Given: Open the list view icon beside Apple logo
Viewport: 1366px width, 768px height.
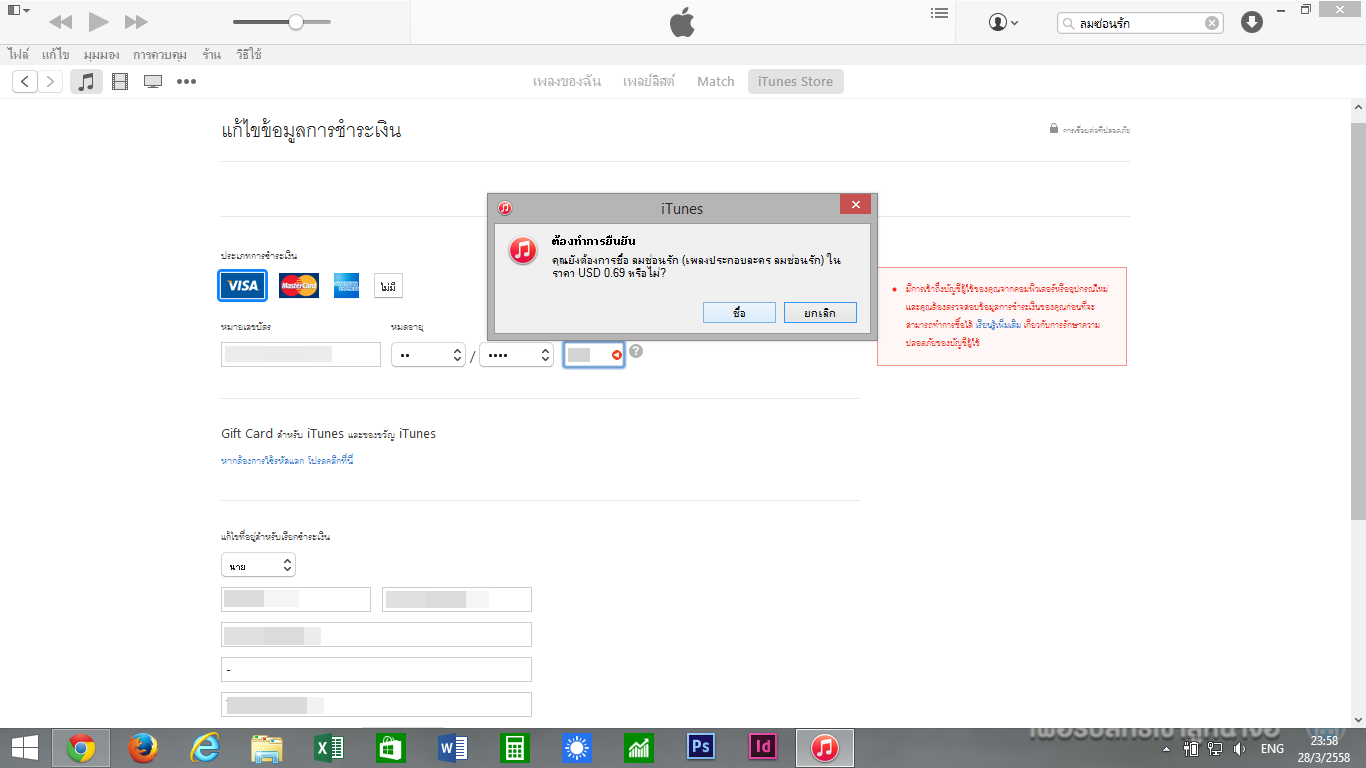Looking at the screenshot, I should pyautogui.click(x=939, y=13).
